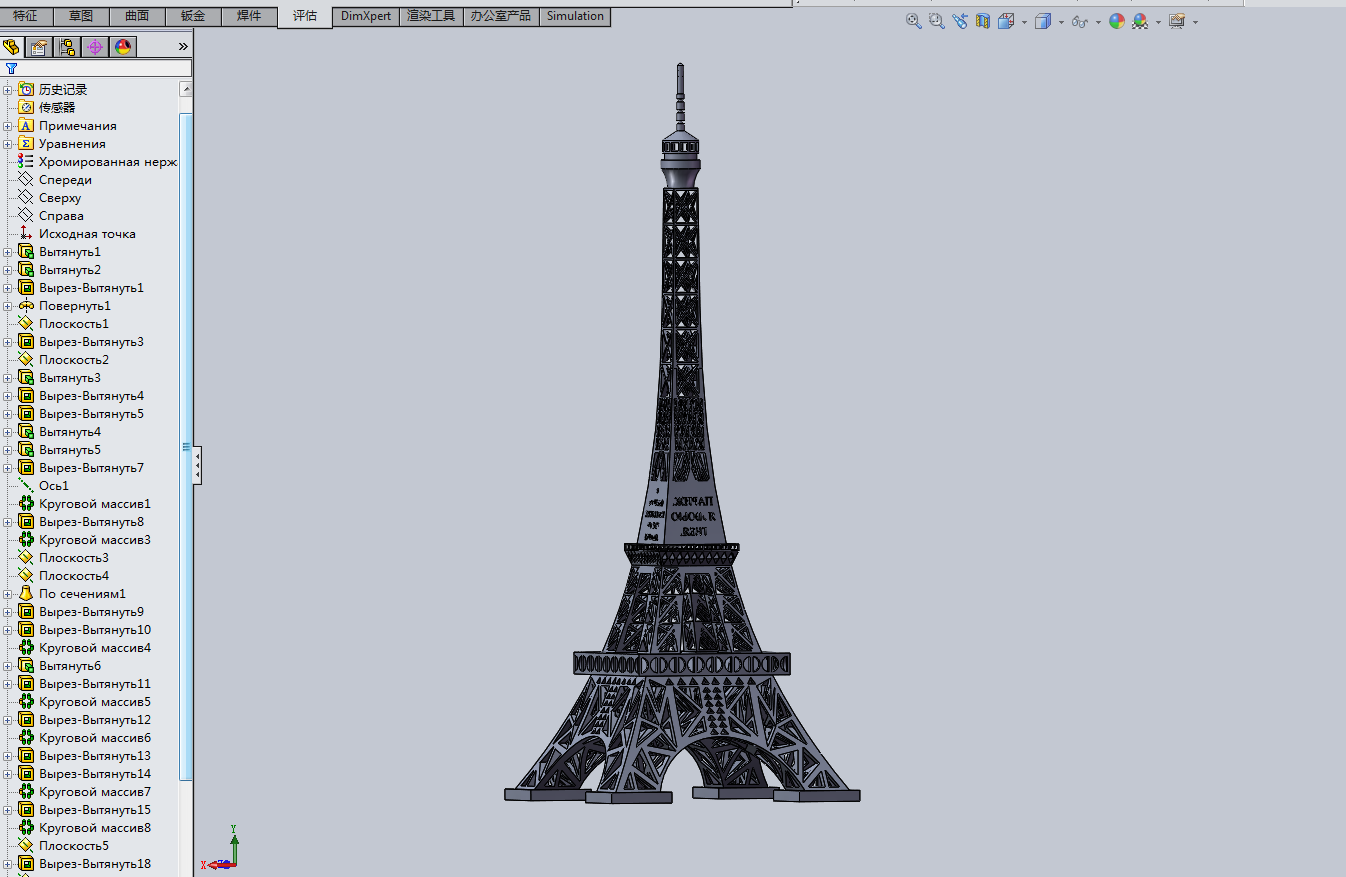This screenshot has width=1346, height=877.
Task: Open the DisplayManager color sphere tab
Action: pos(123,47)
